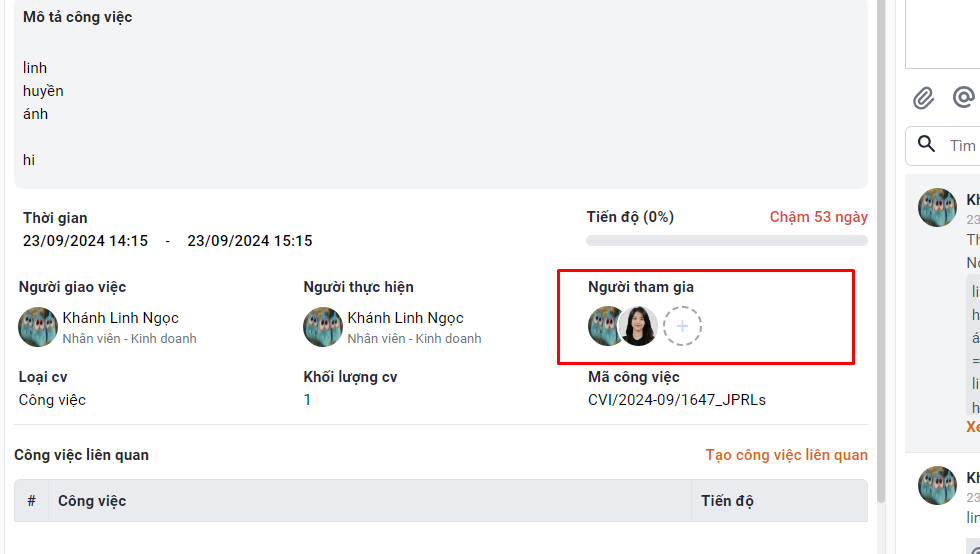Click the @ mention icon
The width and height of the screenshot is (980, 554).
963,97
